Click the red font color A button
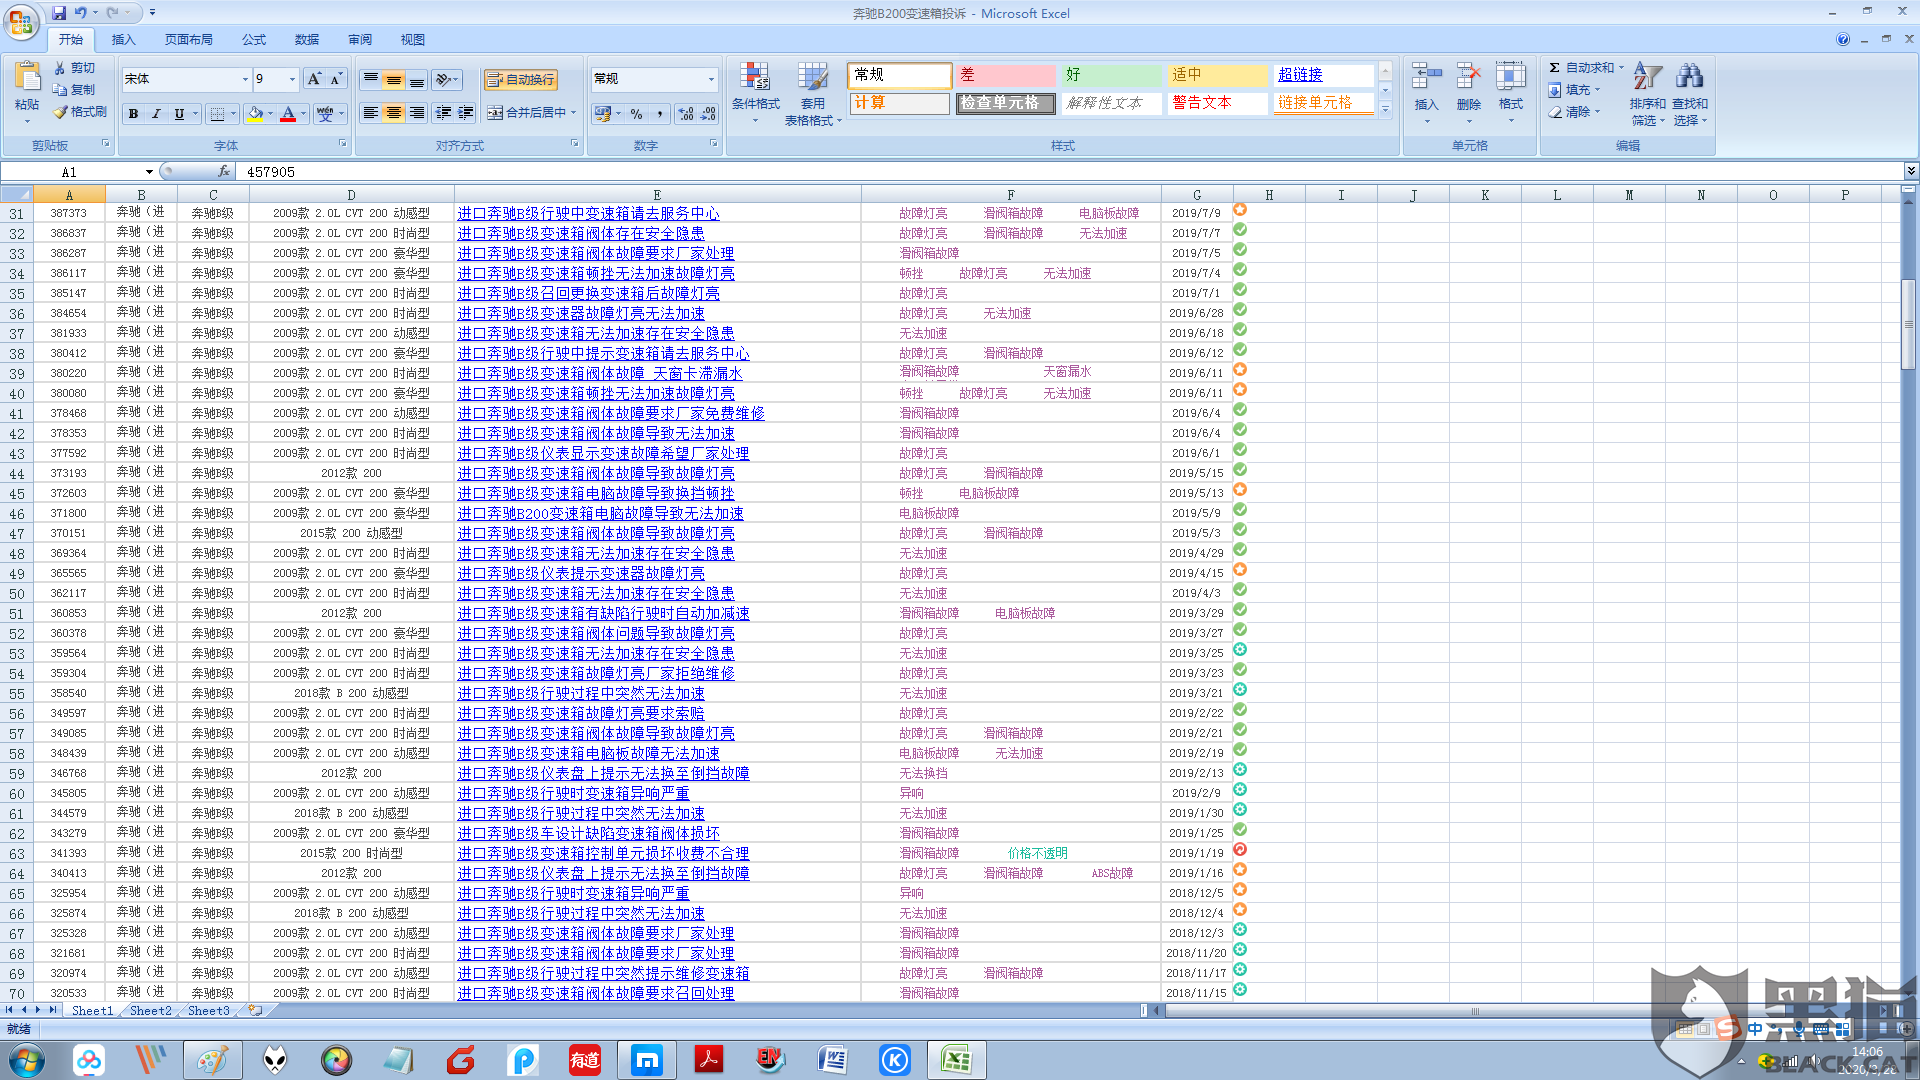 pos(288,114)
